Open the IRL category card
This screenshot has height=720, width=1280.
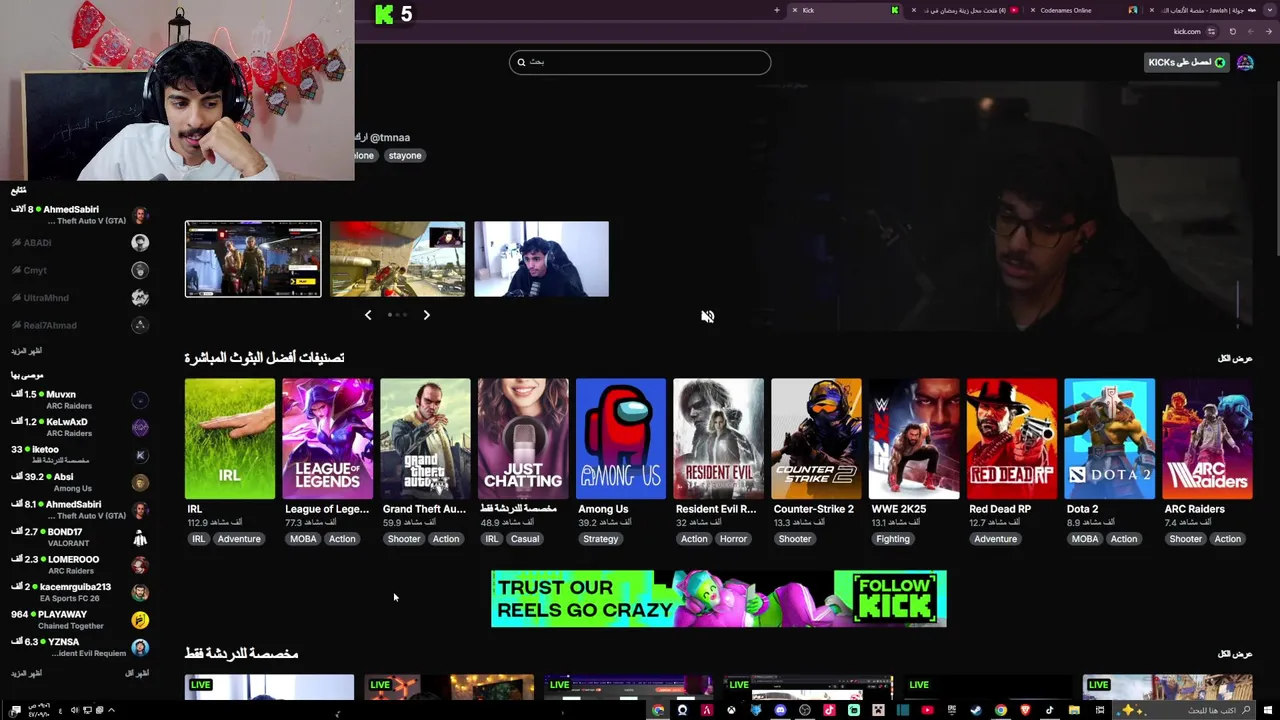pyautogui.click(x=230, y=438)
